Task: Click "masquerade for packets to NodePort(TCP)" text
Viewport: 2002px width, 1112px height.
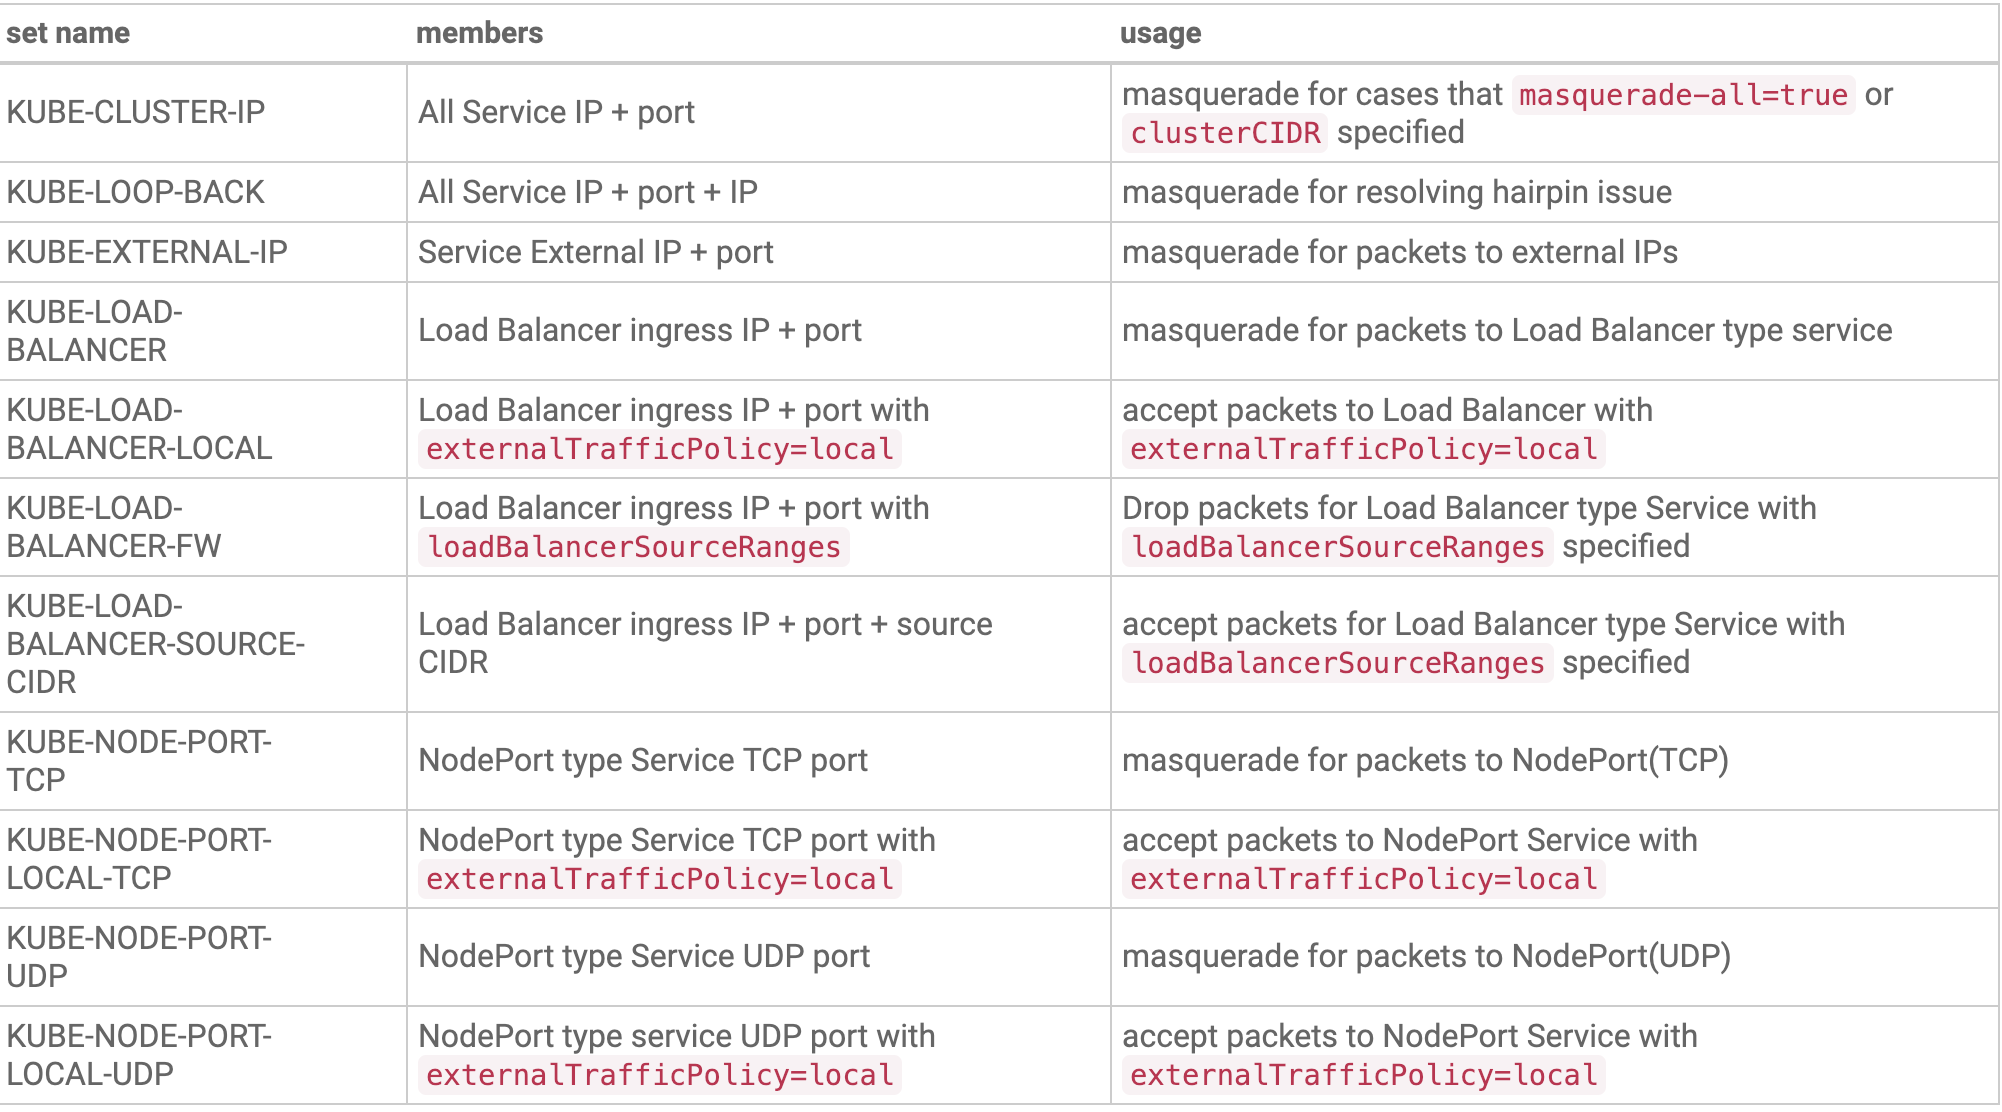Action: (x=1425, y=760)
